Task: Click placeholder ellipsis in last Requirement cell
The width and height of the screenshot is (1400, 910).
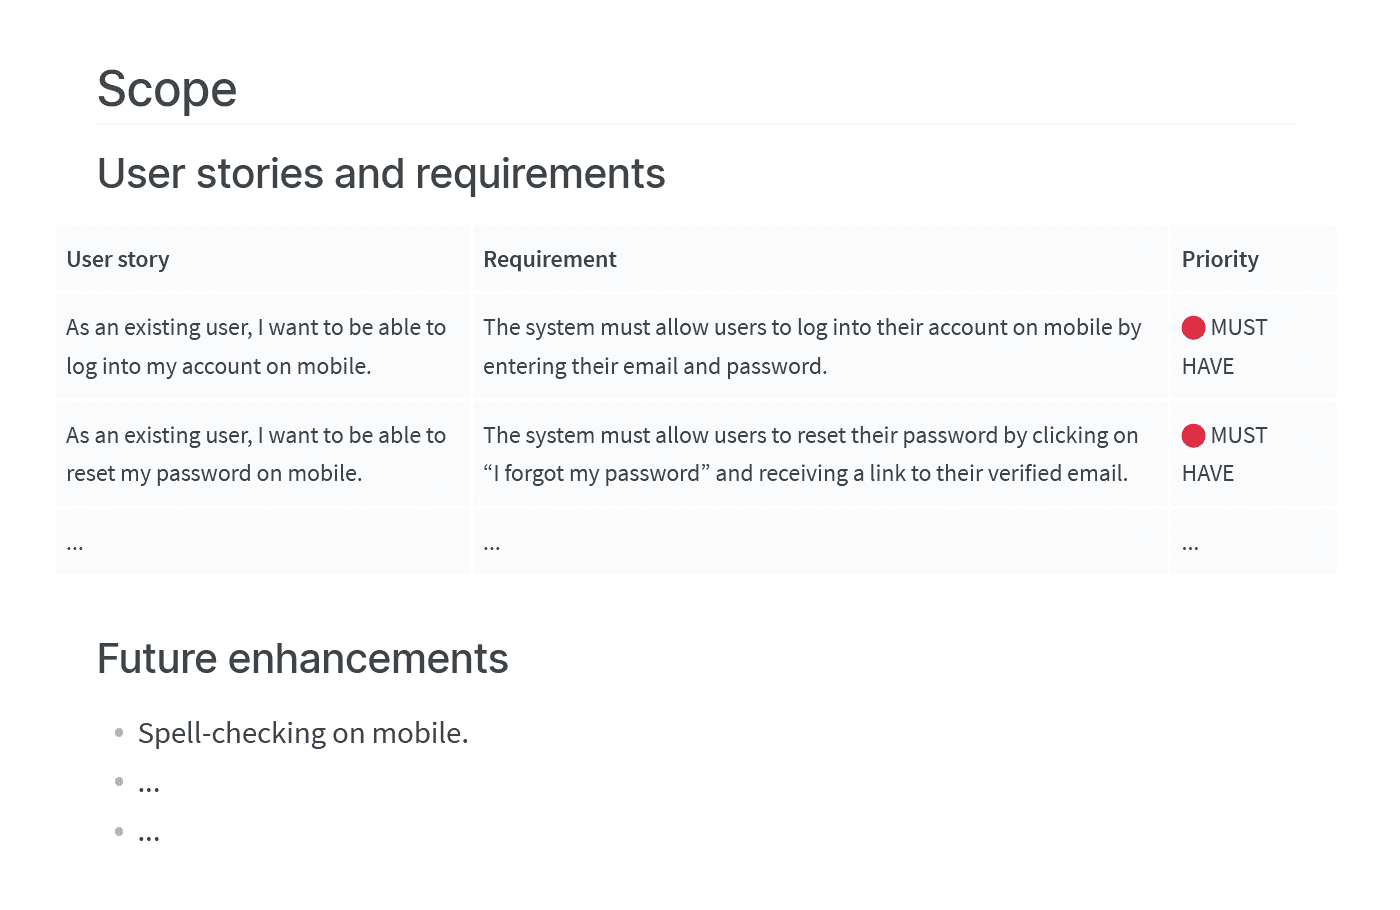Action: (x=491, y=545)
